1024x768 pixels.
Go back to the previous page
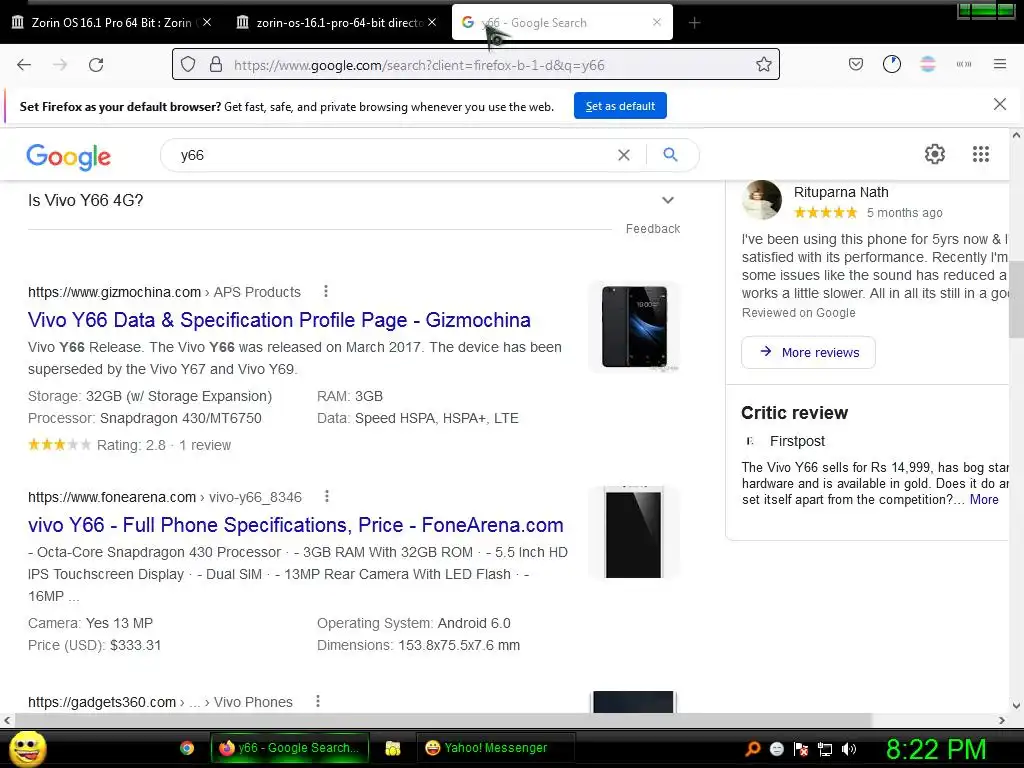(24, 65)
